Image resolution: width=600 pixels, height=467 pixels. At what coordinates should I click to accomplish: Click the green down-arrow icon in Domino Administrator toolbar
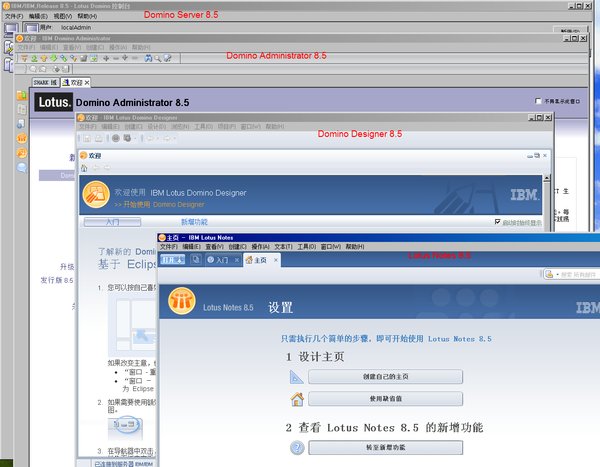pyautogui.click(x=54, y=58)
